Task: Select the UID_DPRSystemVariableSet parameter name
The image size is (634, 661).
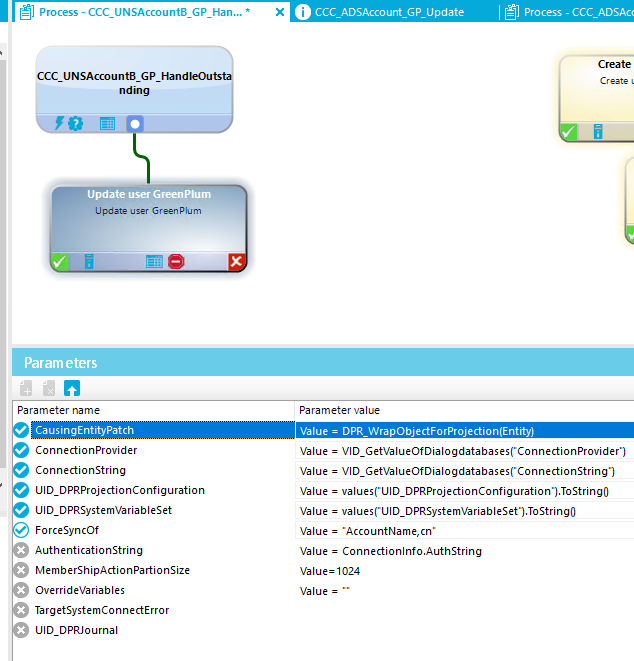Action: point(103,510)
